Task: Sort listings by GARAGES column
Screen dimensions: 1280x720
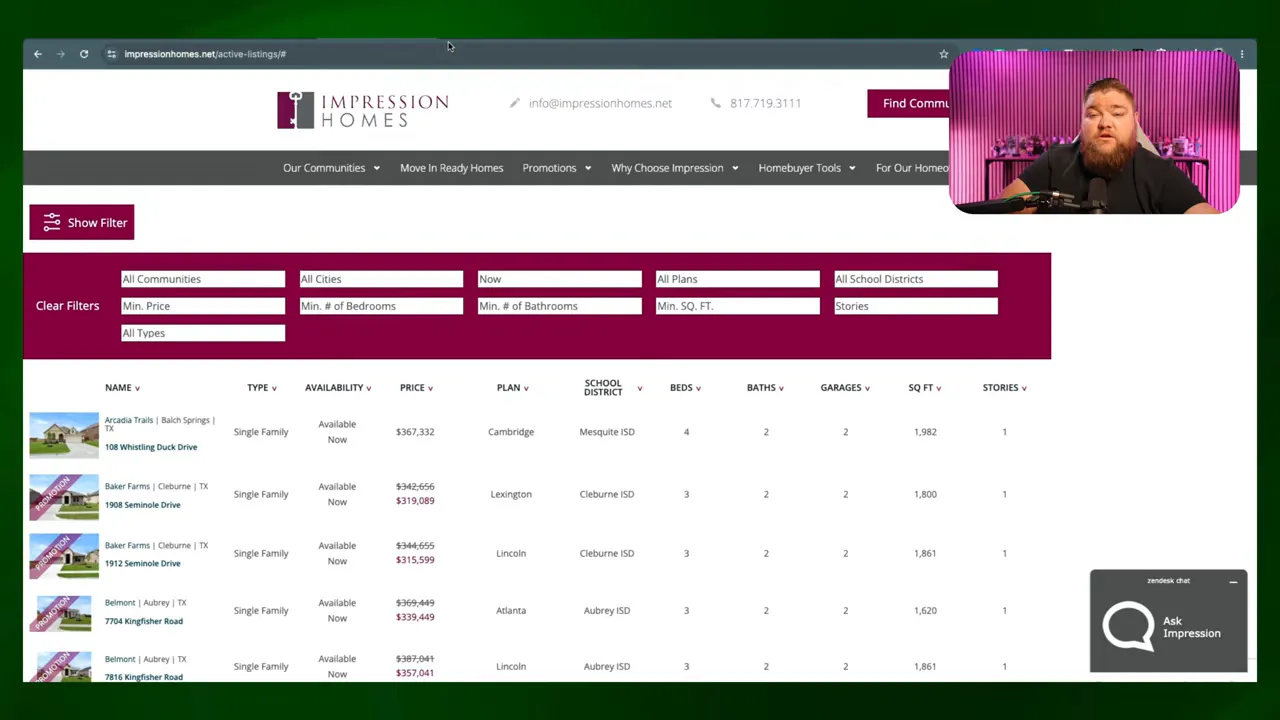Action: coord(845,388)
